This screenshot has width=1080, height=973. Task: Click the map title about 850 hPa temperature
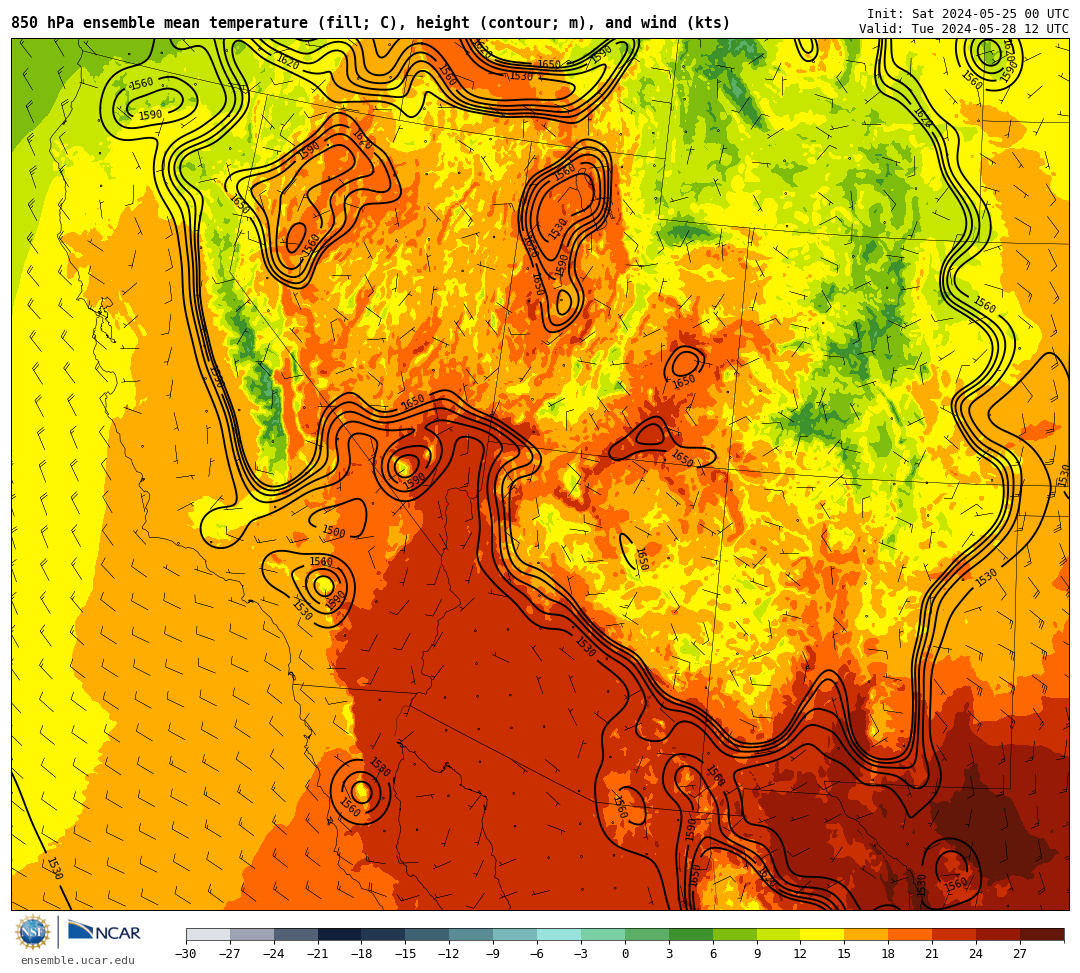coord(371,23)
